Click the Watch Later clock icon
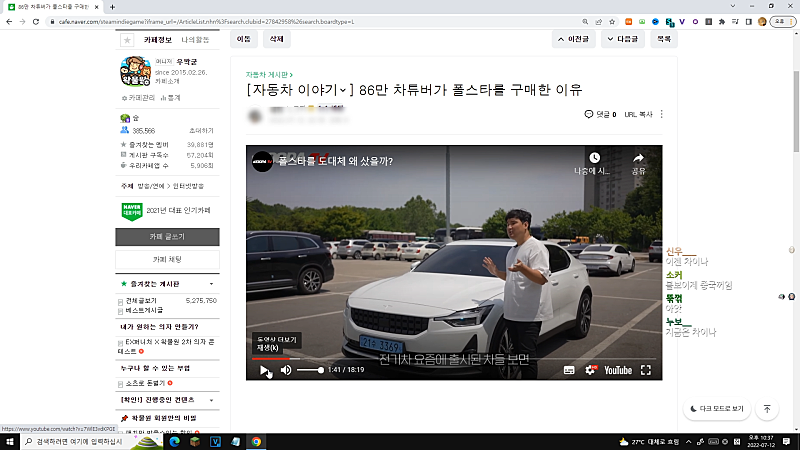The height and width of the screenshot is (450, 800). tap(594, 158)
